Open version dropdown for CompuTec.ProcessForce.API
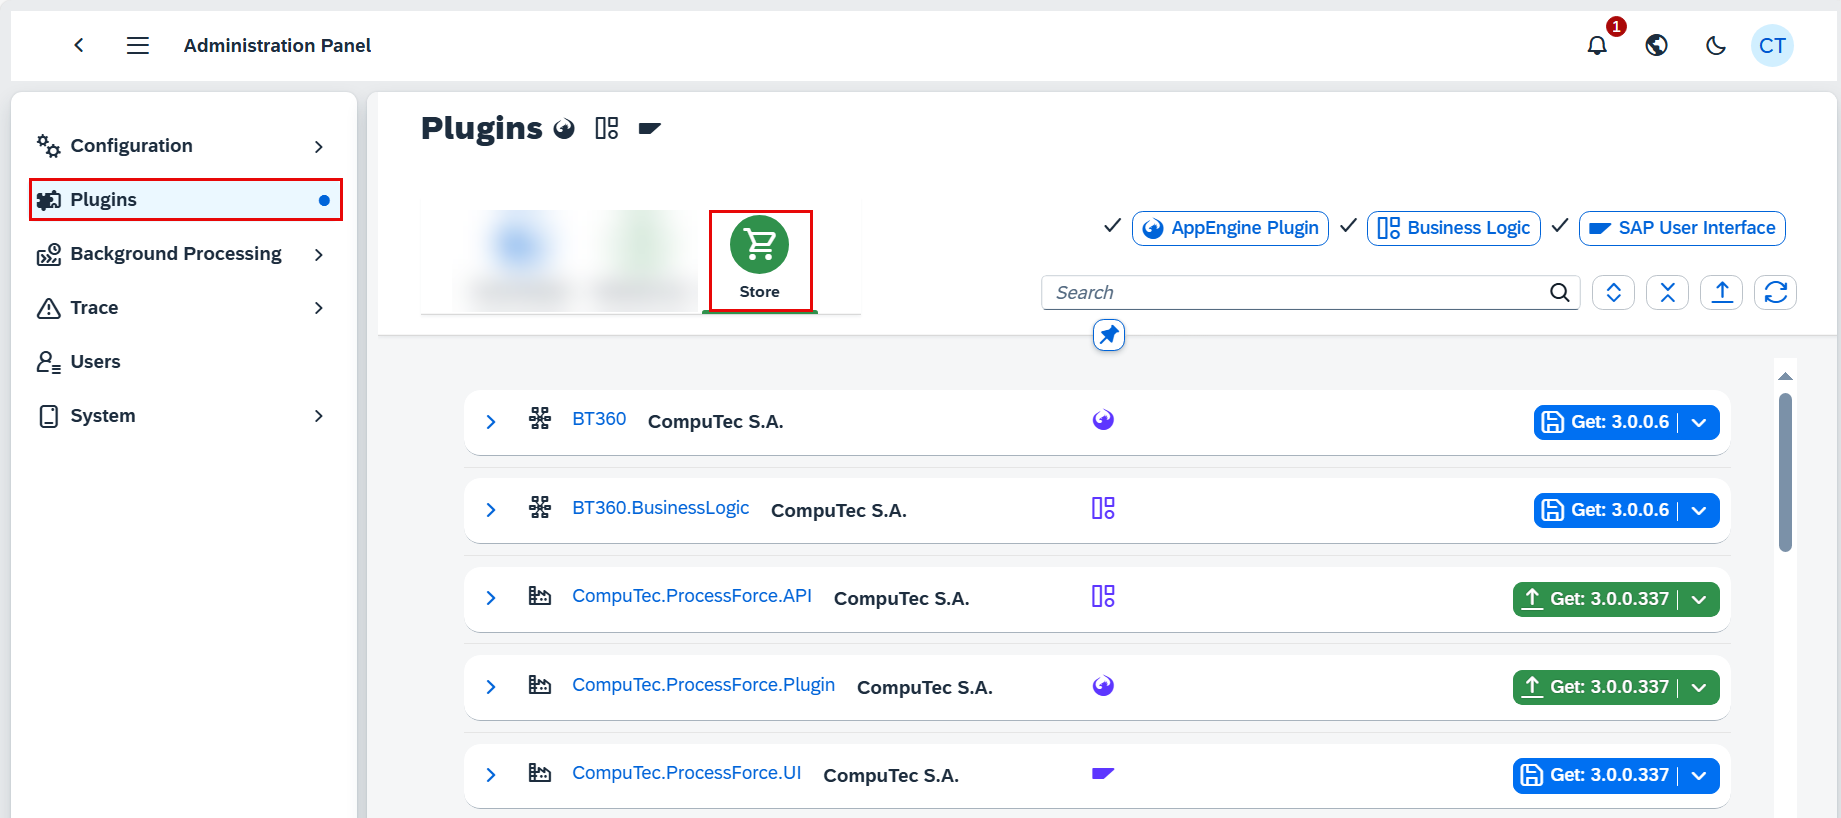The height and width of the screenshot is (818, 1841). tap(1699, 599)
